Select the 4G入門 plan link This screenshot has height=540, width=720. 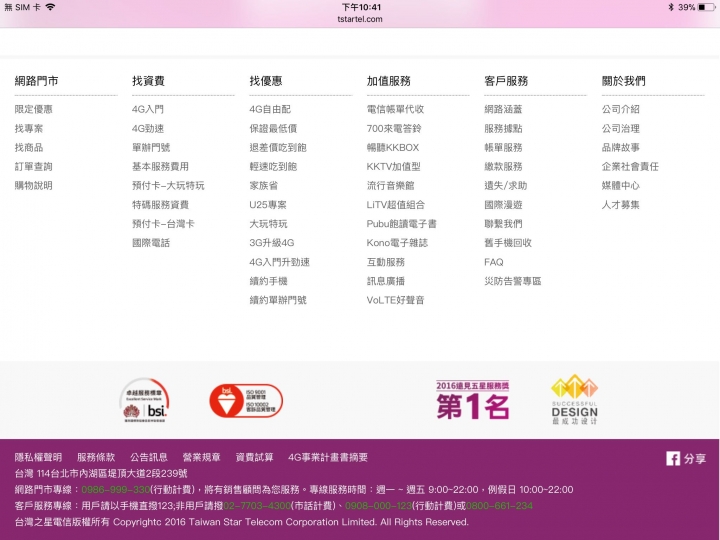pyautogui.click(x=148, y=109)
